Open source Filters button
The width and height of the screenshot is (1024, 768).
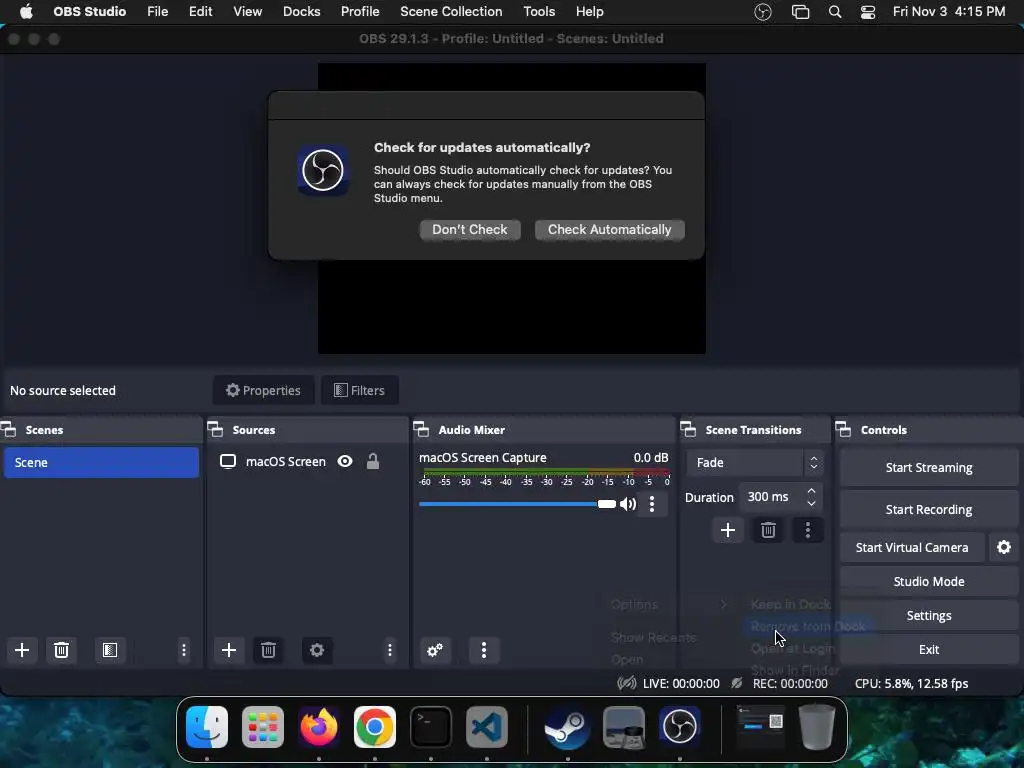(x=360, y=391)
